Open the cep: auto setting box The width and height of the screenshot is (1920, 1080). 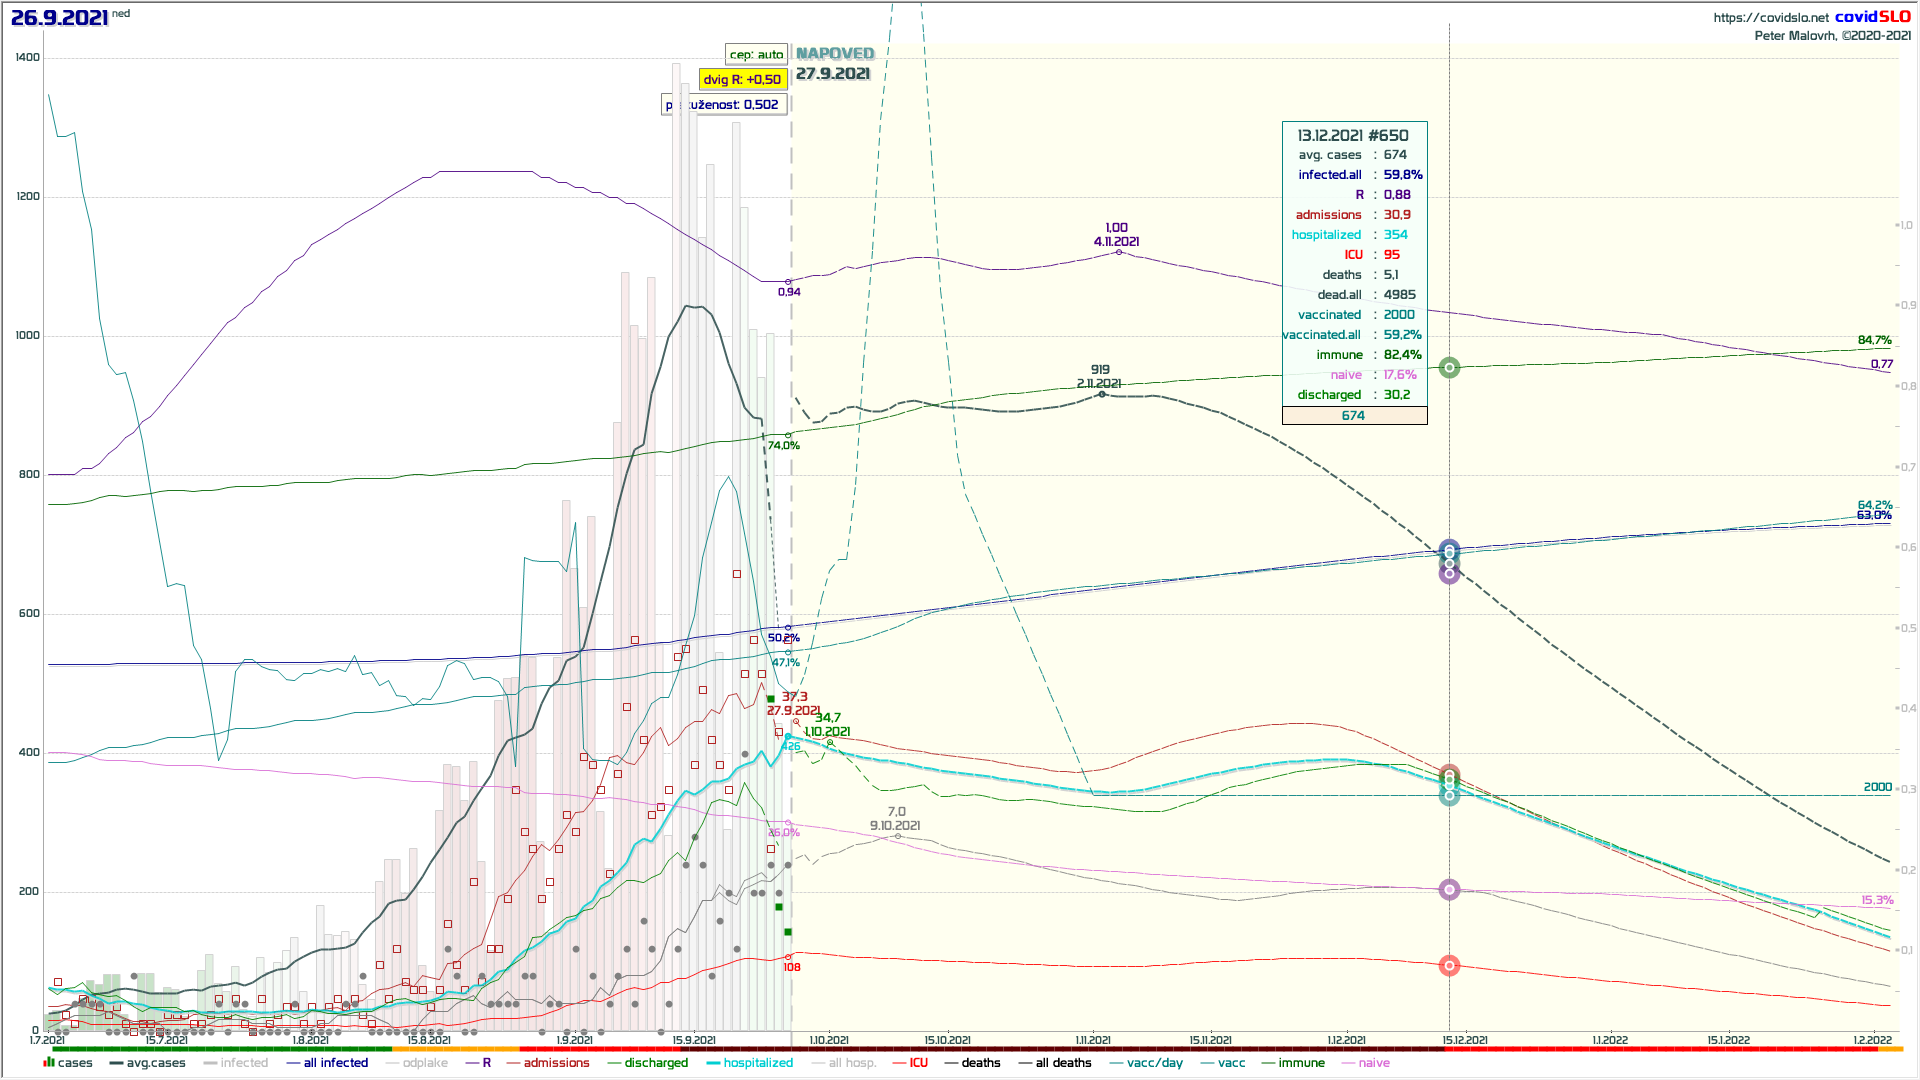(756, 54)
